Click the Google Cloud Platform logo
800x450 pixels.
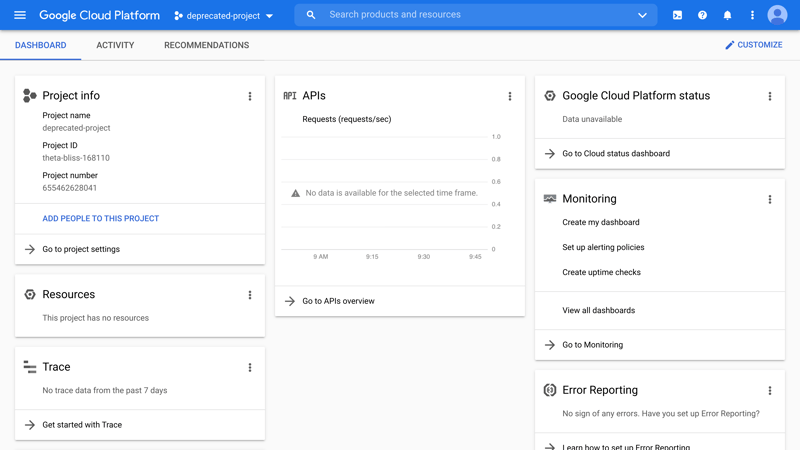point(99,15)
